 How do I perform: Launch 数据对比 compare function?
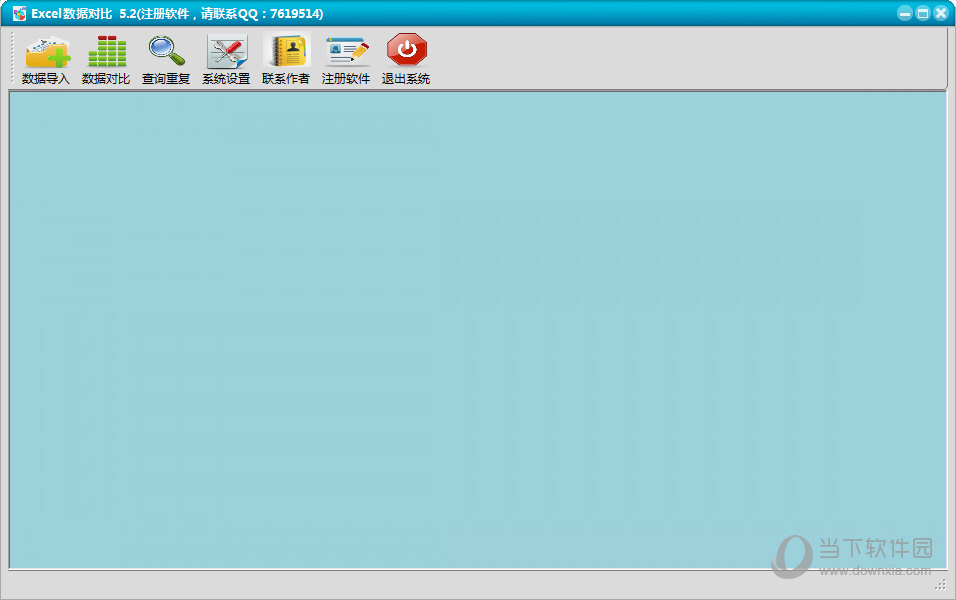click(x=106, y=59)
